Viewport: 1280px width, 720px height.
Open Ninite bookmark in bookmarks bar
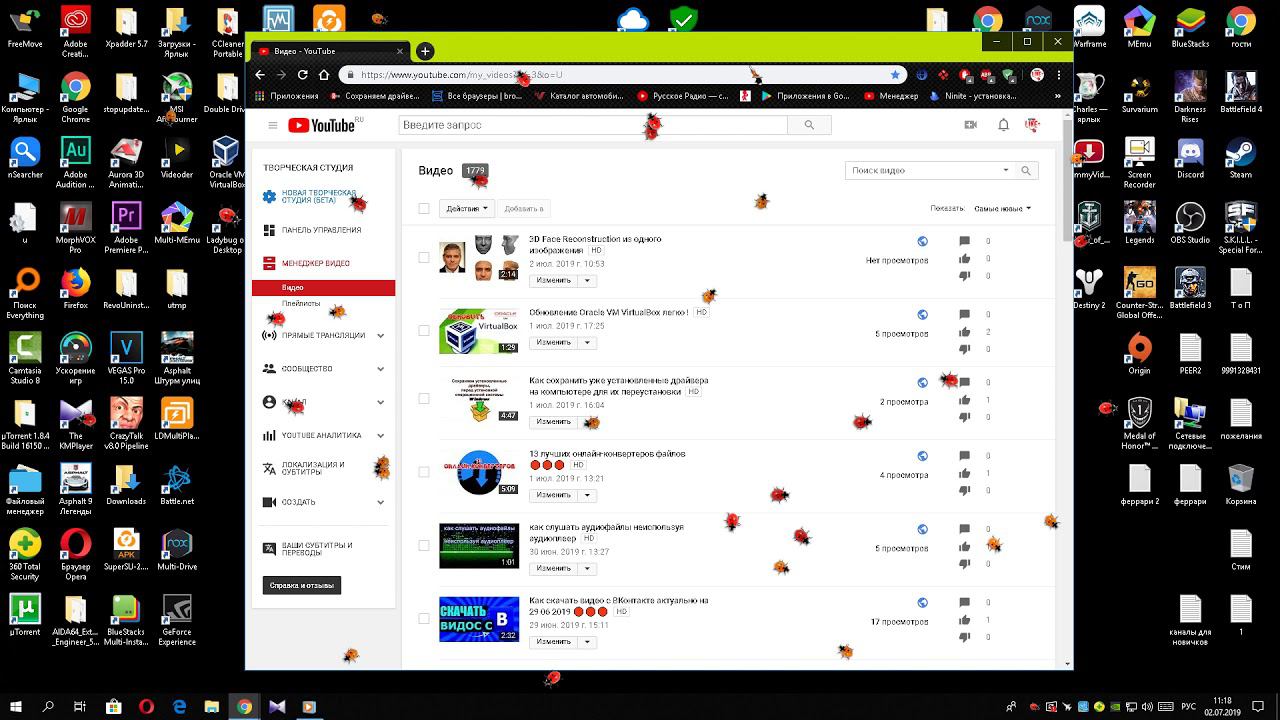[973, 96]
